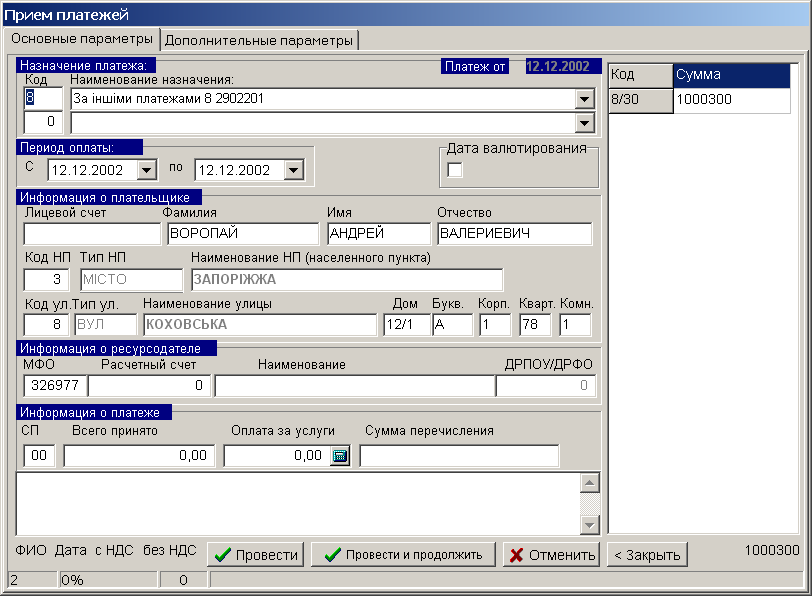This screenshot has width=812, height=596.
Task: Click the Дом field with 12/1
Action: pos(407,325)
